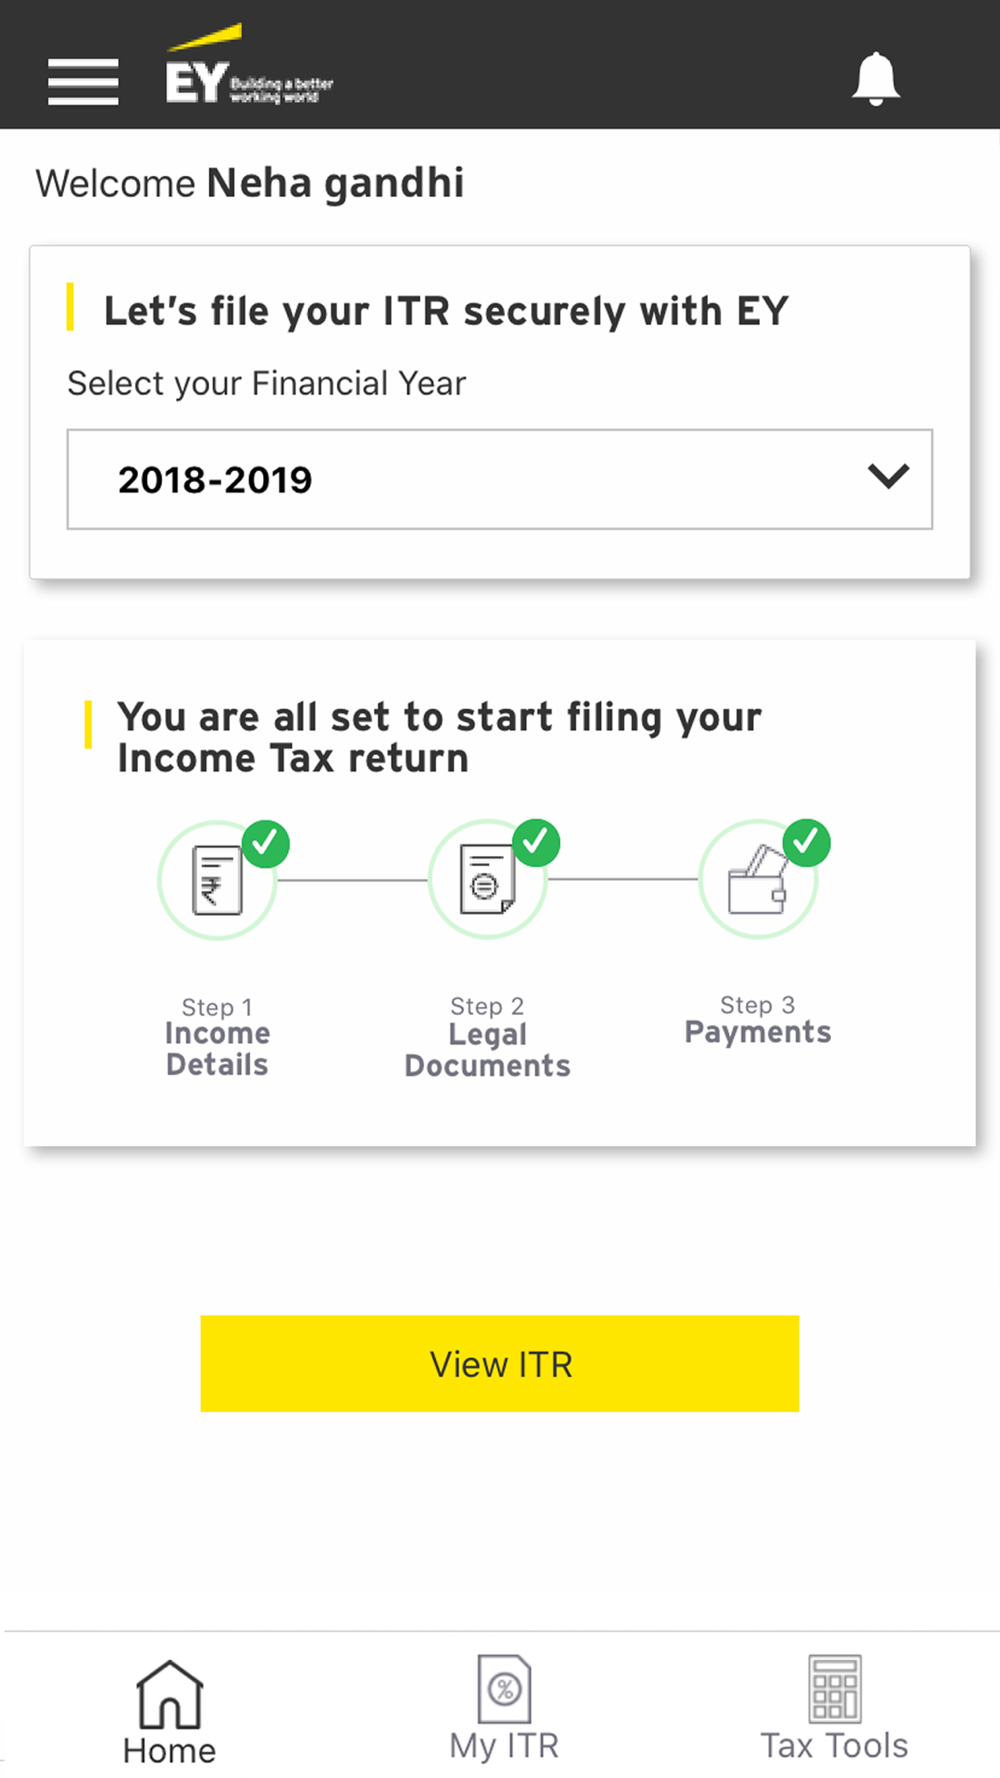Image resolution: width=1000 pixels, height=1778 pixels.
Task: Tap the My ITR document icon
Action: (x=504, y=1690)
